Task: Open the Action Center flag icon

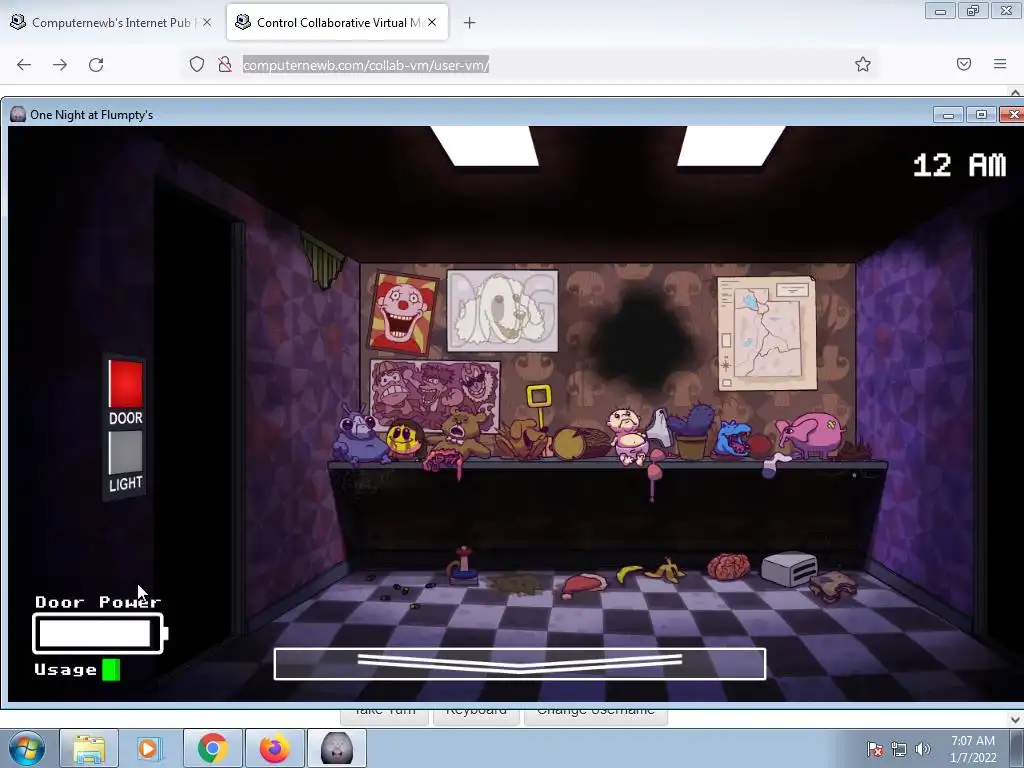Action: coord(875,749)
